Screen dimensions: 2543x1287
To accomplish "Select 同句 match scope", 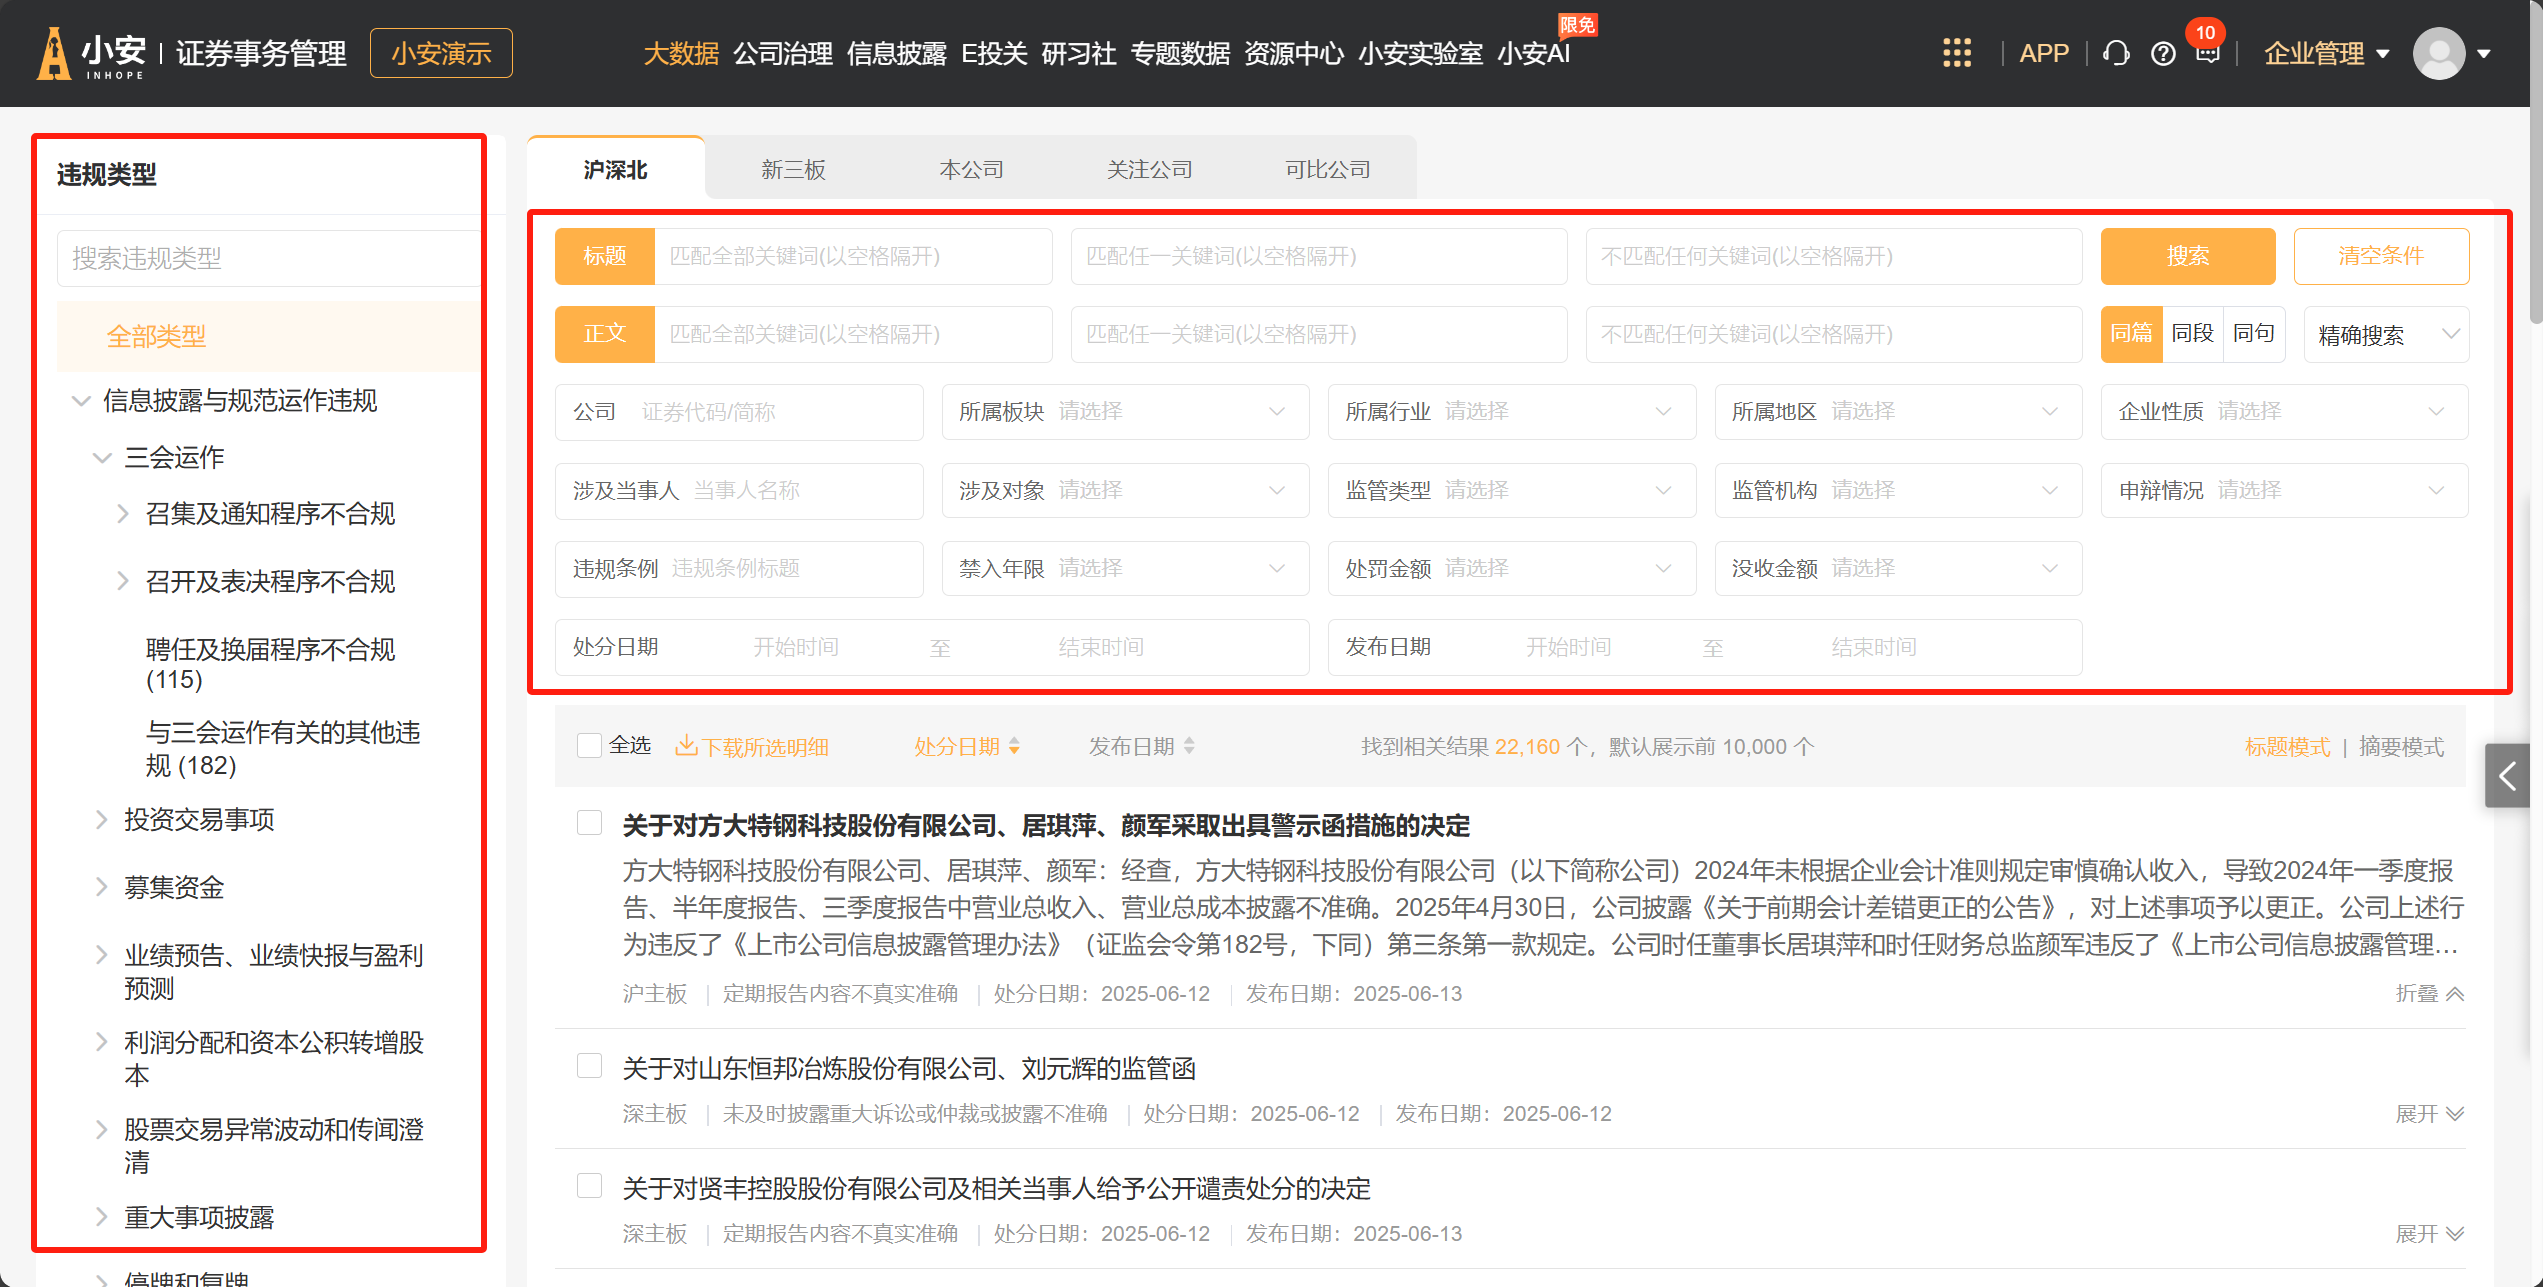I will pyautogui.click(x=2254, y=334).
